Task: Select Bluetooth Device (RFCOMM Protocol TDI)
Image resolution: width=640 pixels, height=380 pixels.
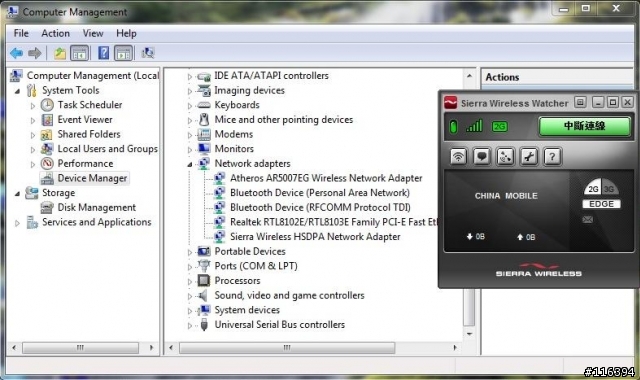Action: [320, 207]
